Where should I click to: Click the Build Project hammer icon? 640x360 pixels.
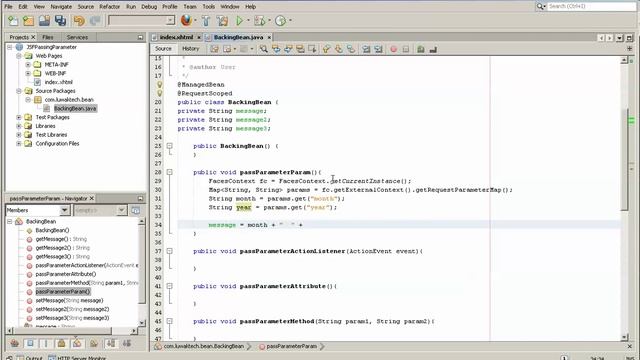click(x=206, y=20)
